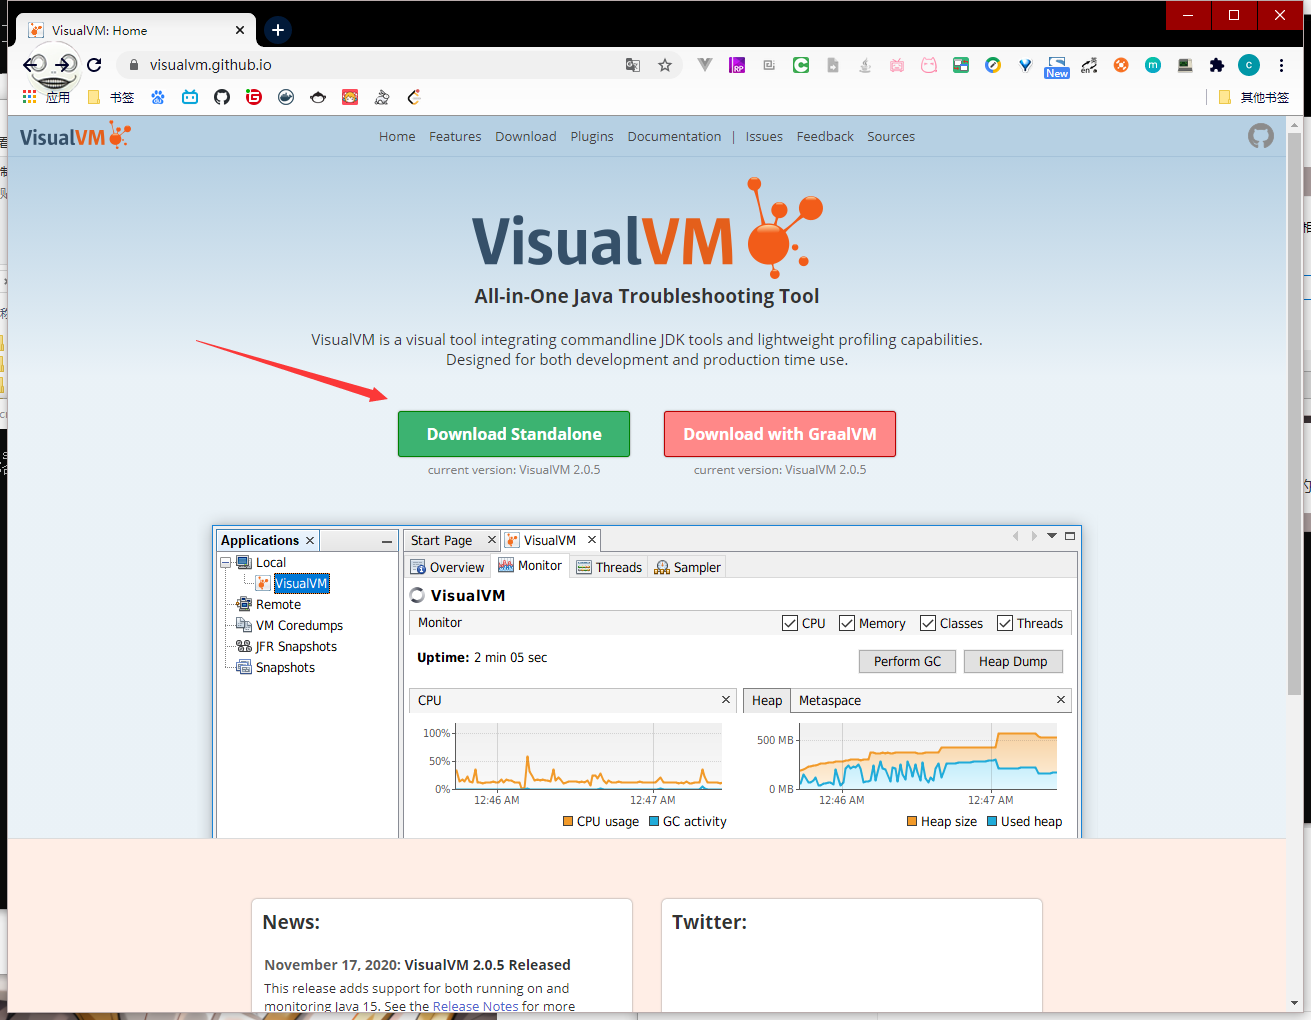Switch to the Threads tab
1311x1020 pixels.
click(609, 567)
